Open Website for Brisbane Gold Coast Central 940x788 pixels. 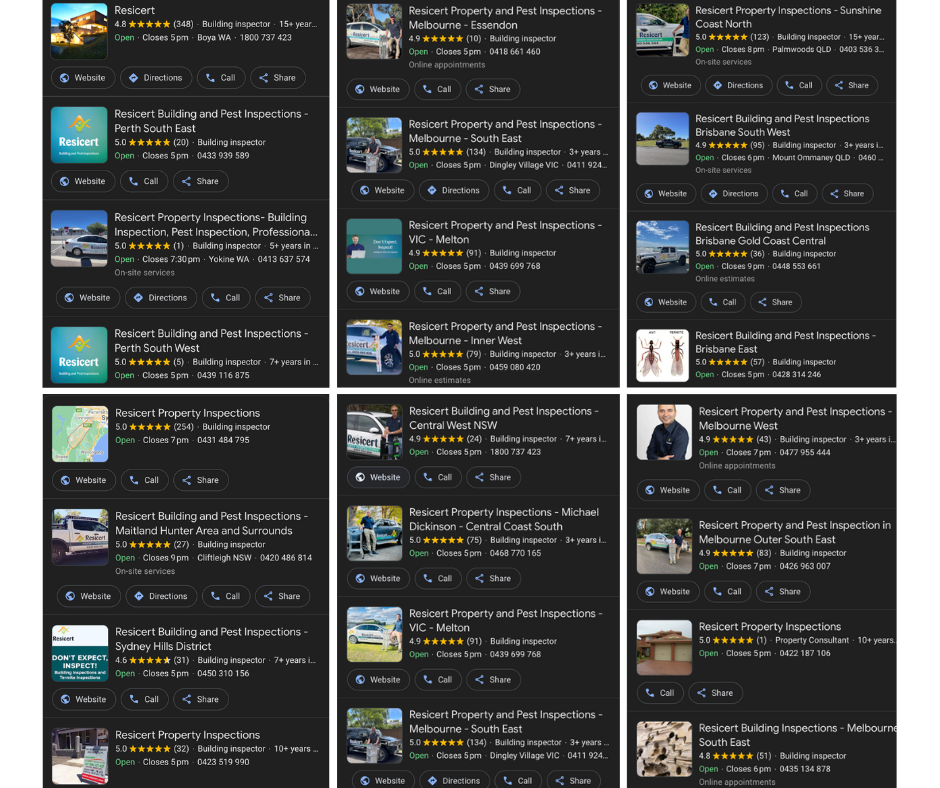[x=664, y=302]
